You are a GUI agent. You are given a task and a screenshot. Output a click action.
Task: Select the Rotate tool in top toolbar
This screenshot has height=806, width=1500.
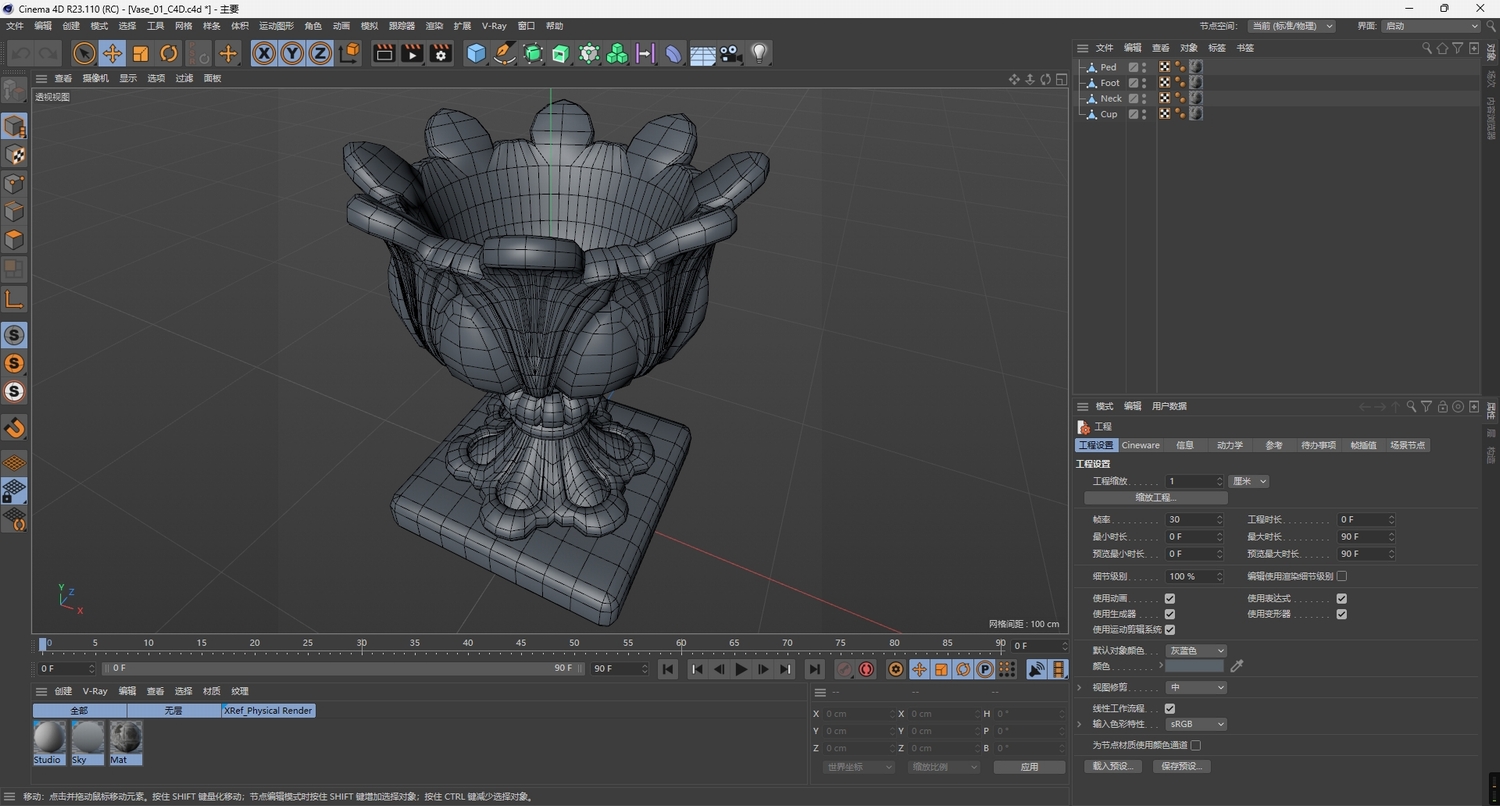pos(169,54)
